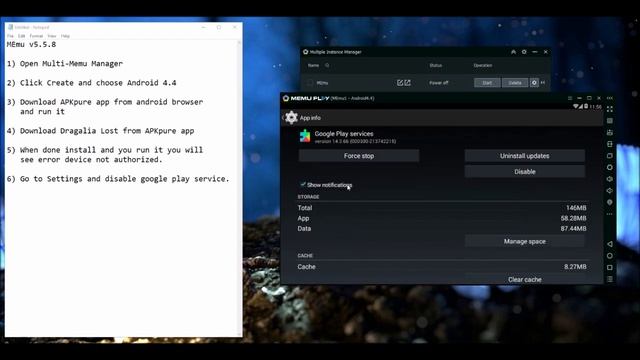Open the GPS location pin sidebar icon
Screen dimensions: 640x360
[609, 202]
